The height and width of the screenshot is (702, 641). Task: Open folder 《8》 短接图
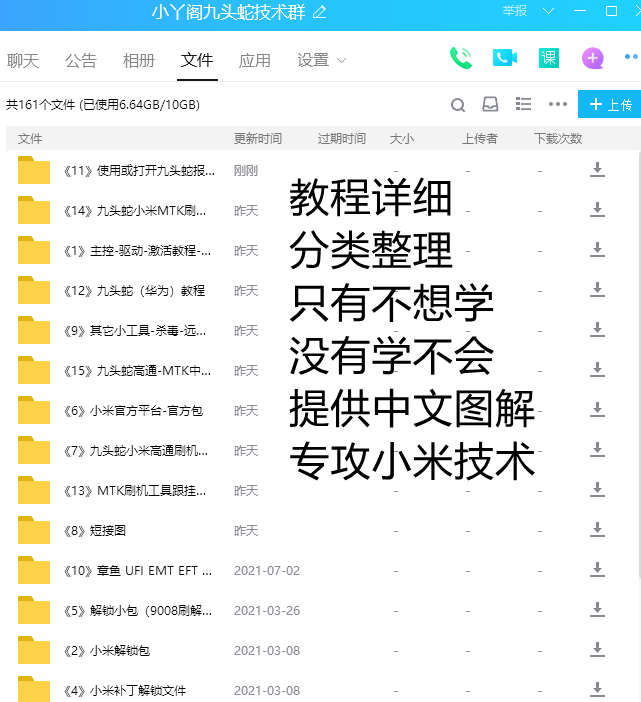click(x=95, y=531)
